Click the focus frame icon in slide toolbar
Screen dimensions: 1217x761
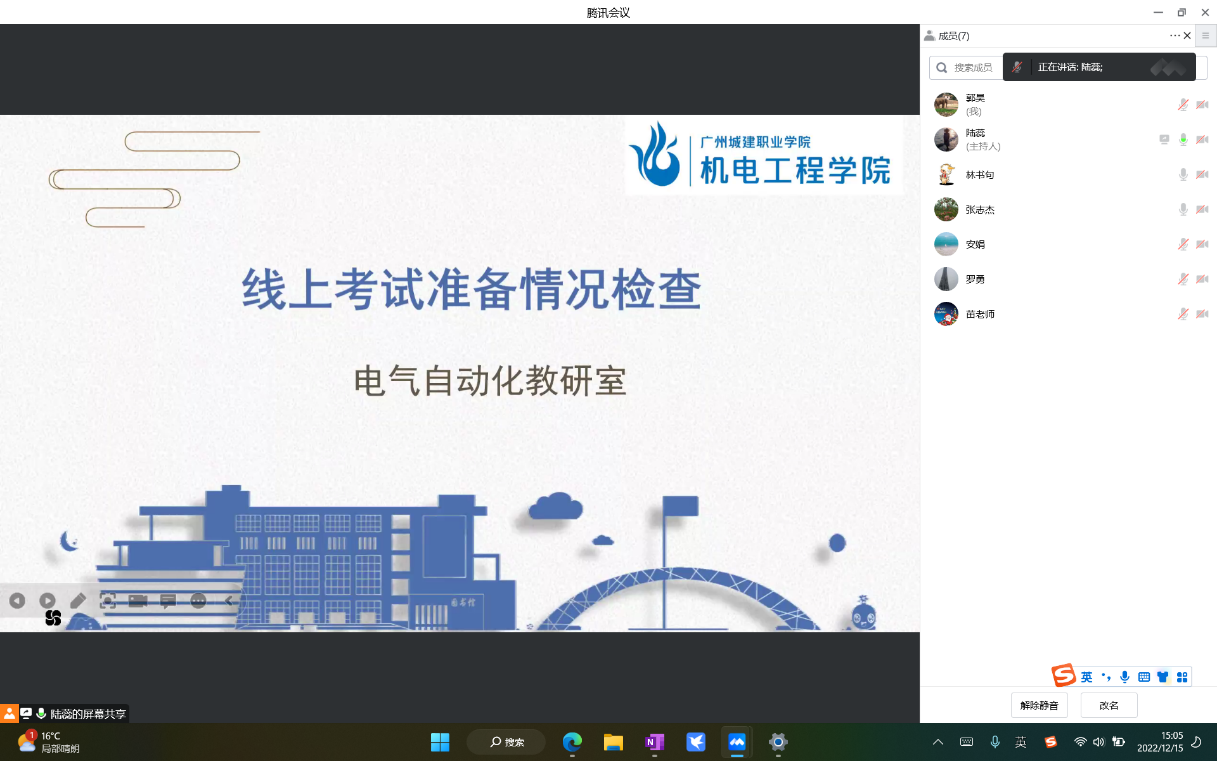coord(108,601)
